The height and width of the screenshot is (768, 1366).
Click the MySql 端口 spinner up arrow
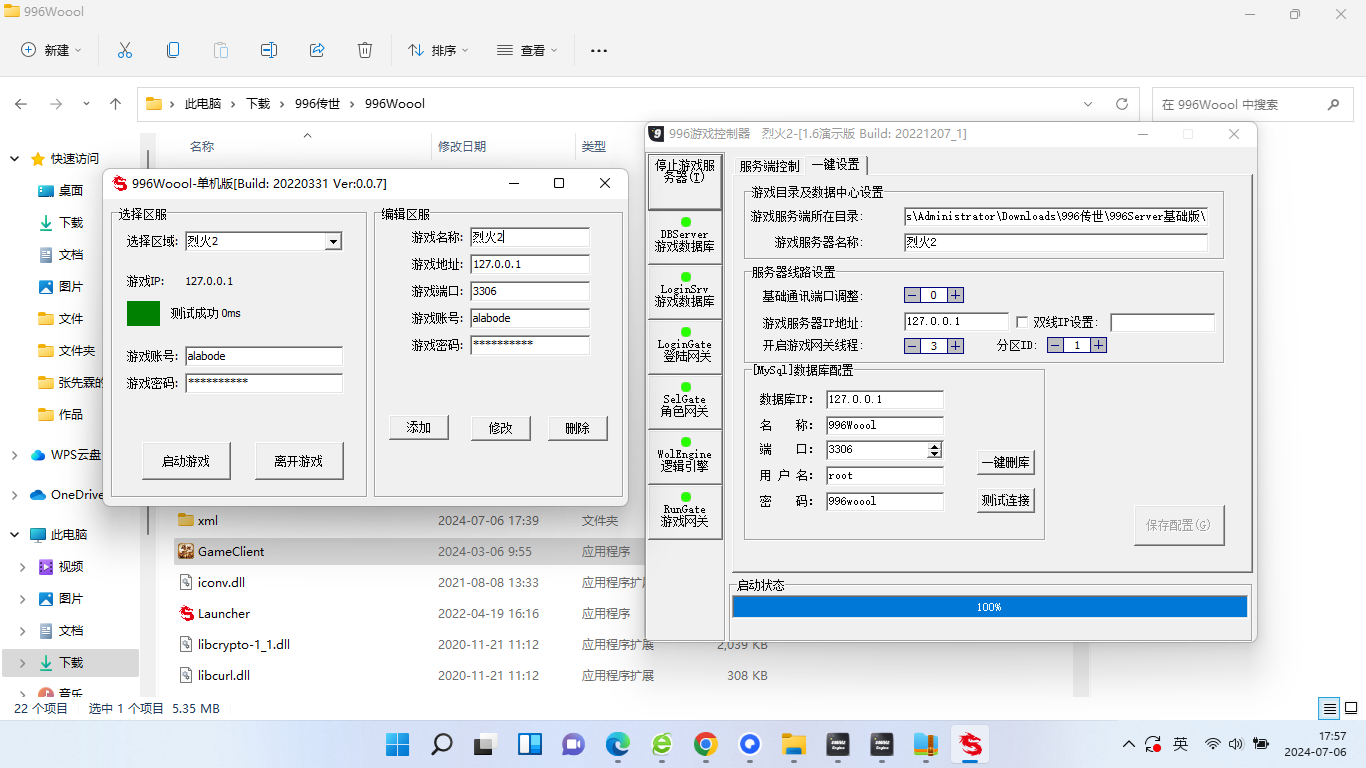(935, 446)
